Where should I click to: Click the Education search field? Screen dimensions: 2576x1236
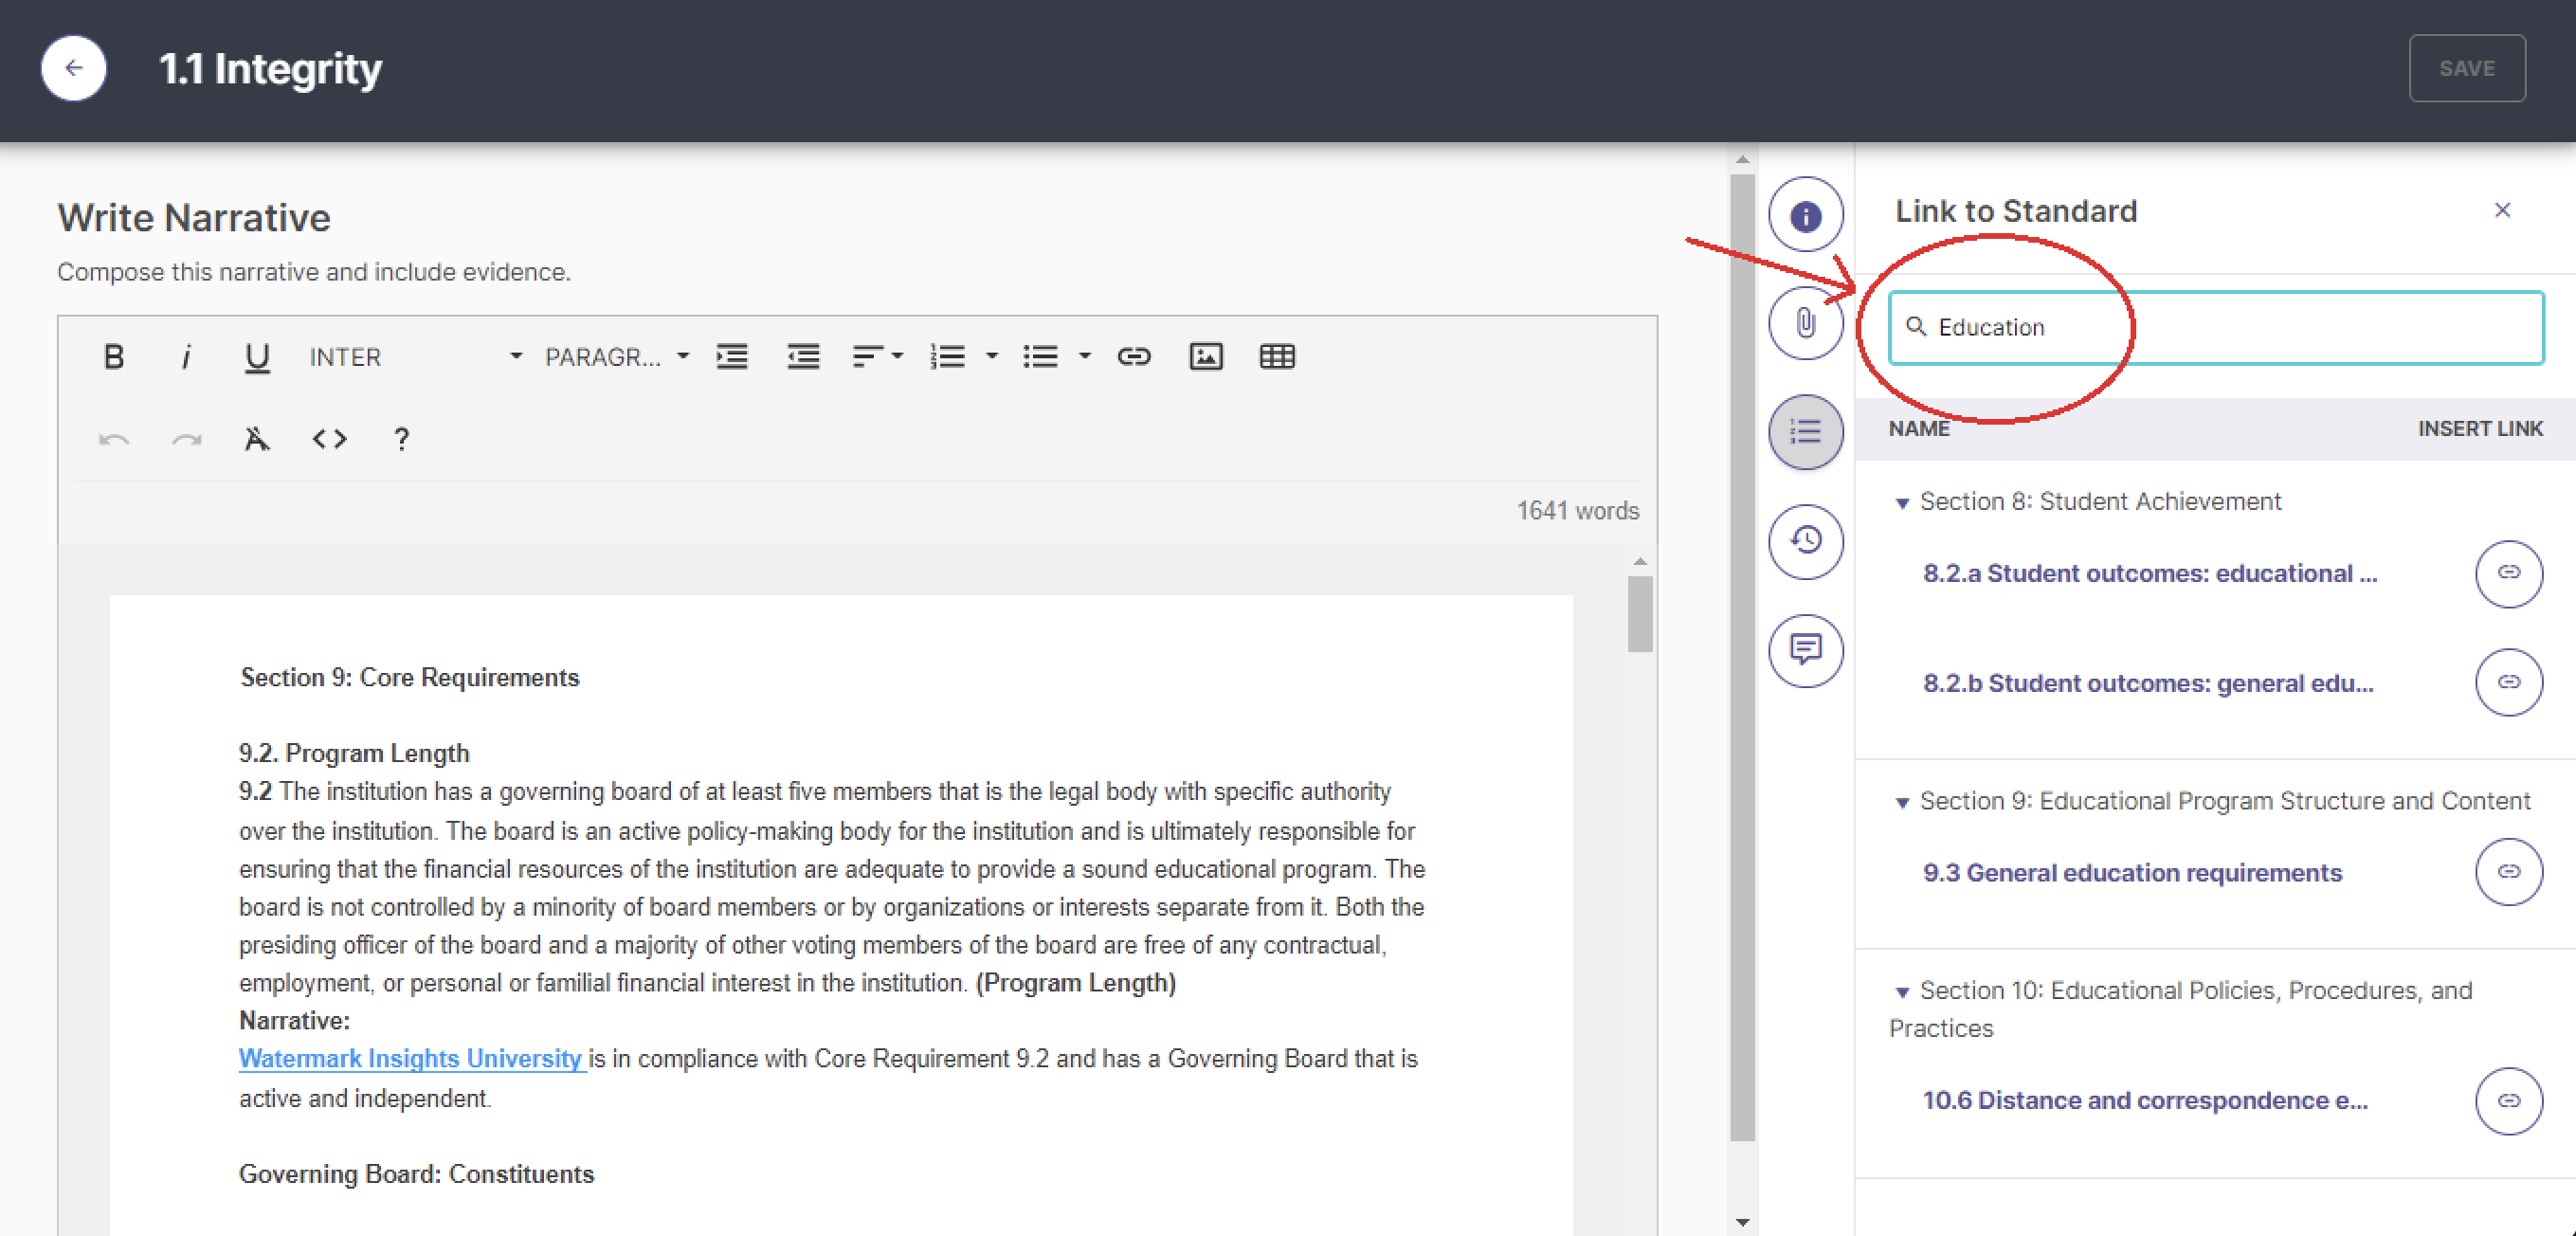[2216, 327]
